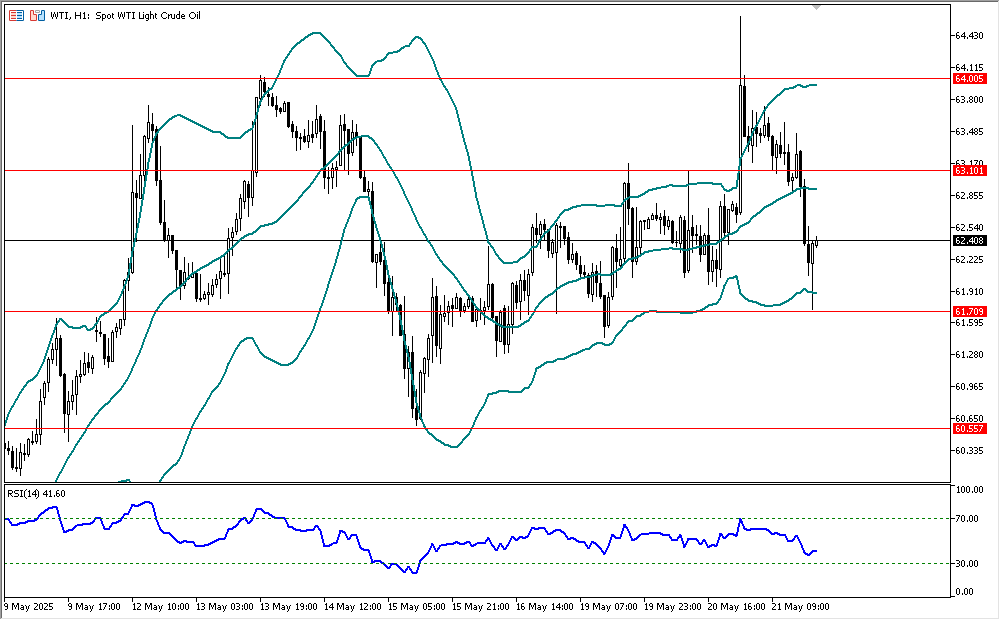Click the '13 May 03:00' time axis label
Screen dimensions: 1000x620
[x=224, y=607]
